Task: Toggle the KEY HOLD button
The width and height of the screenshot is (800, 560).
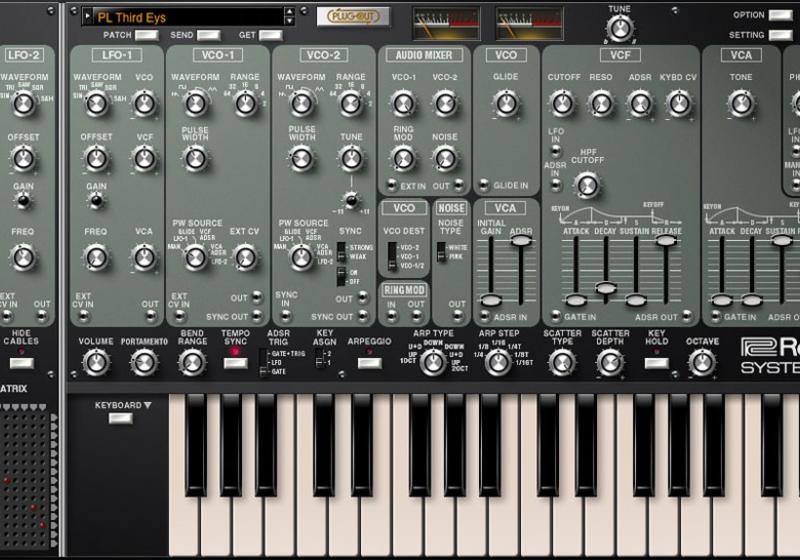Action: pos(657,362)
